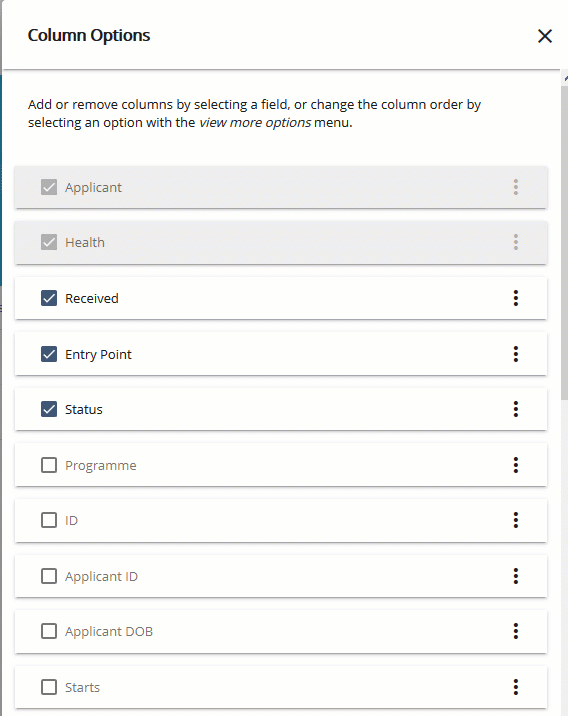Open more options for Applicant ID
The height and width of the screenshot is (716, 568).
click(x=515, y=576)
